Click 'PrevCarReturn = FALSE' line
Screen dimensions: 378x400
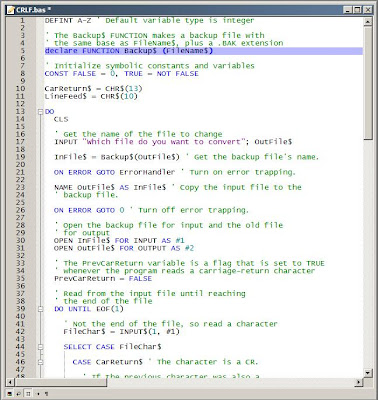[x=103, y=279]
